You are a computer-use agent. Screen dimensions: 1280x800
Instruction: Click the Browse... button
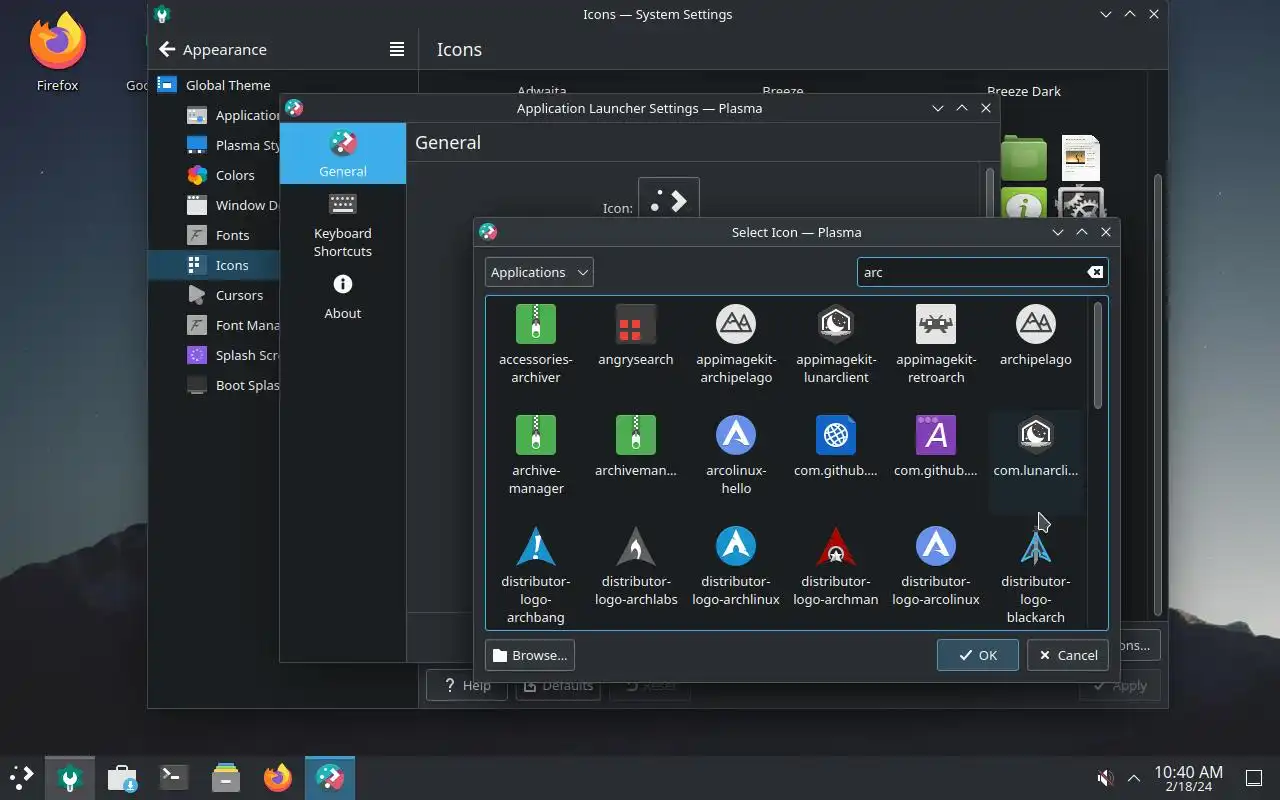530,655
